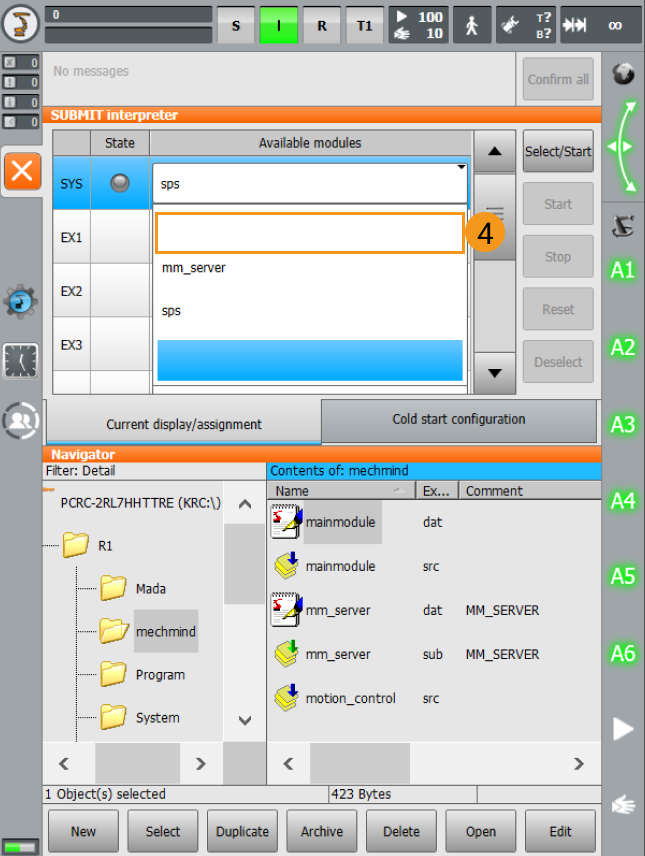645x856 pixels.
Task: Click the orange X close window button
Action: click(x=22, y=171)
